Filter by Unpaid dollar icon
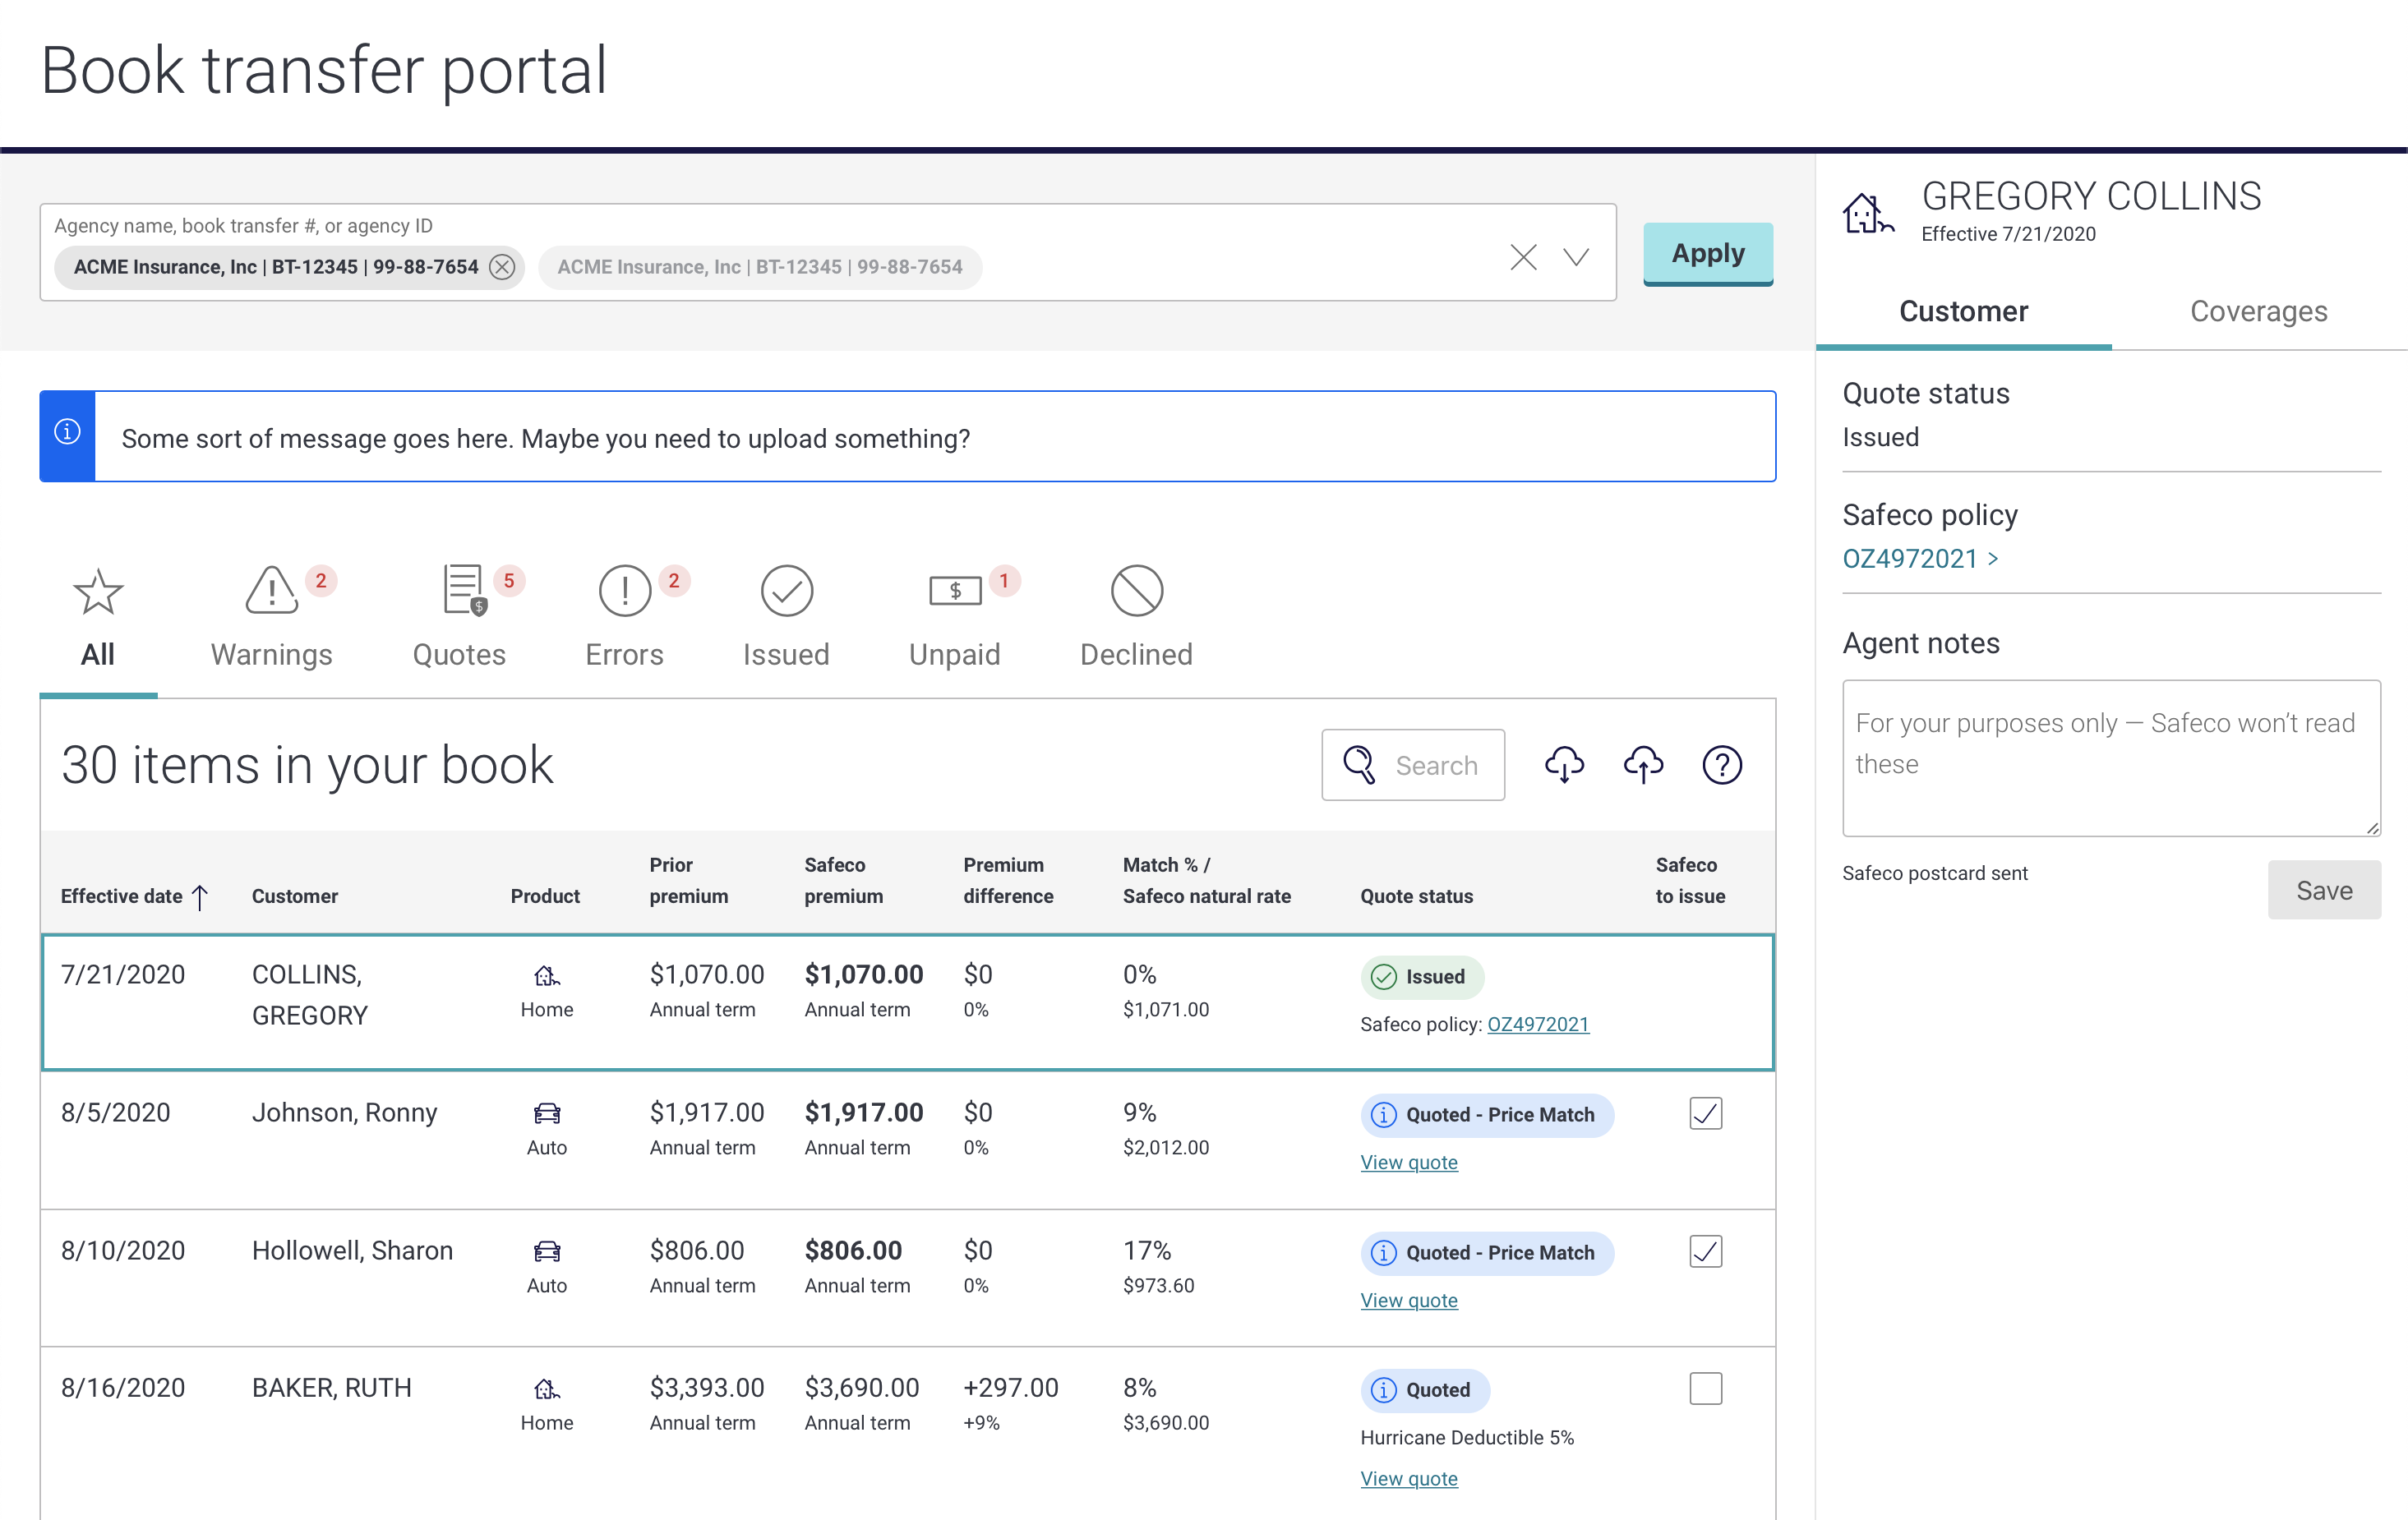2408x1520 pixels. coord(954,591)
